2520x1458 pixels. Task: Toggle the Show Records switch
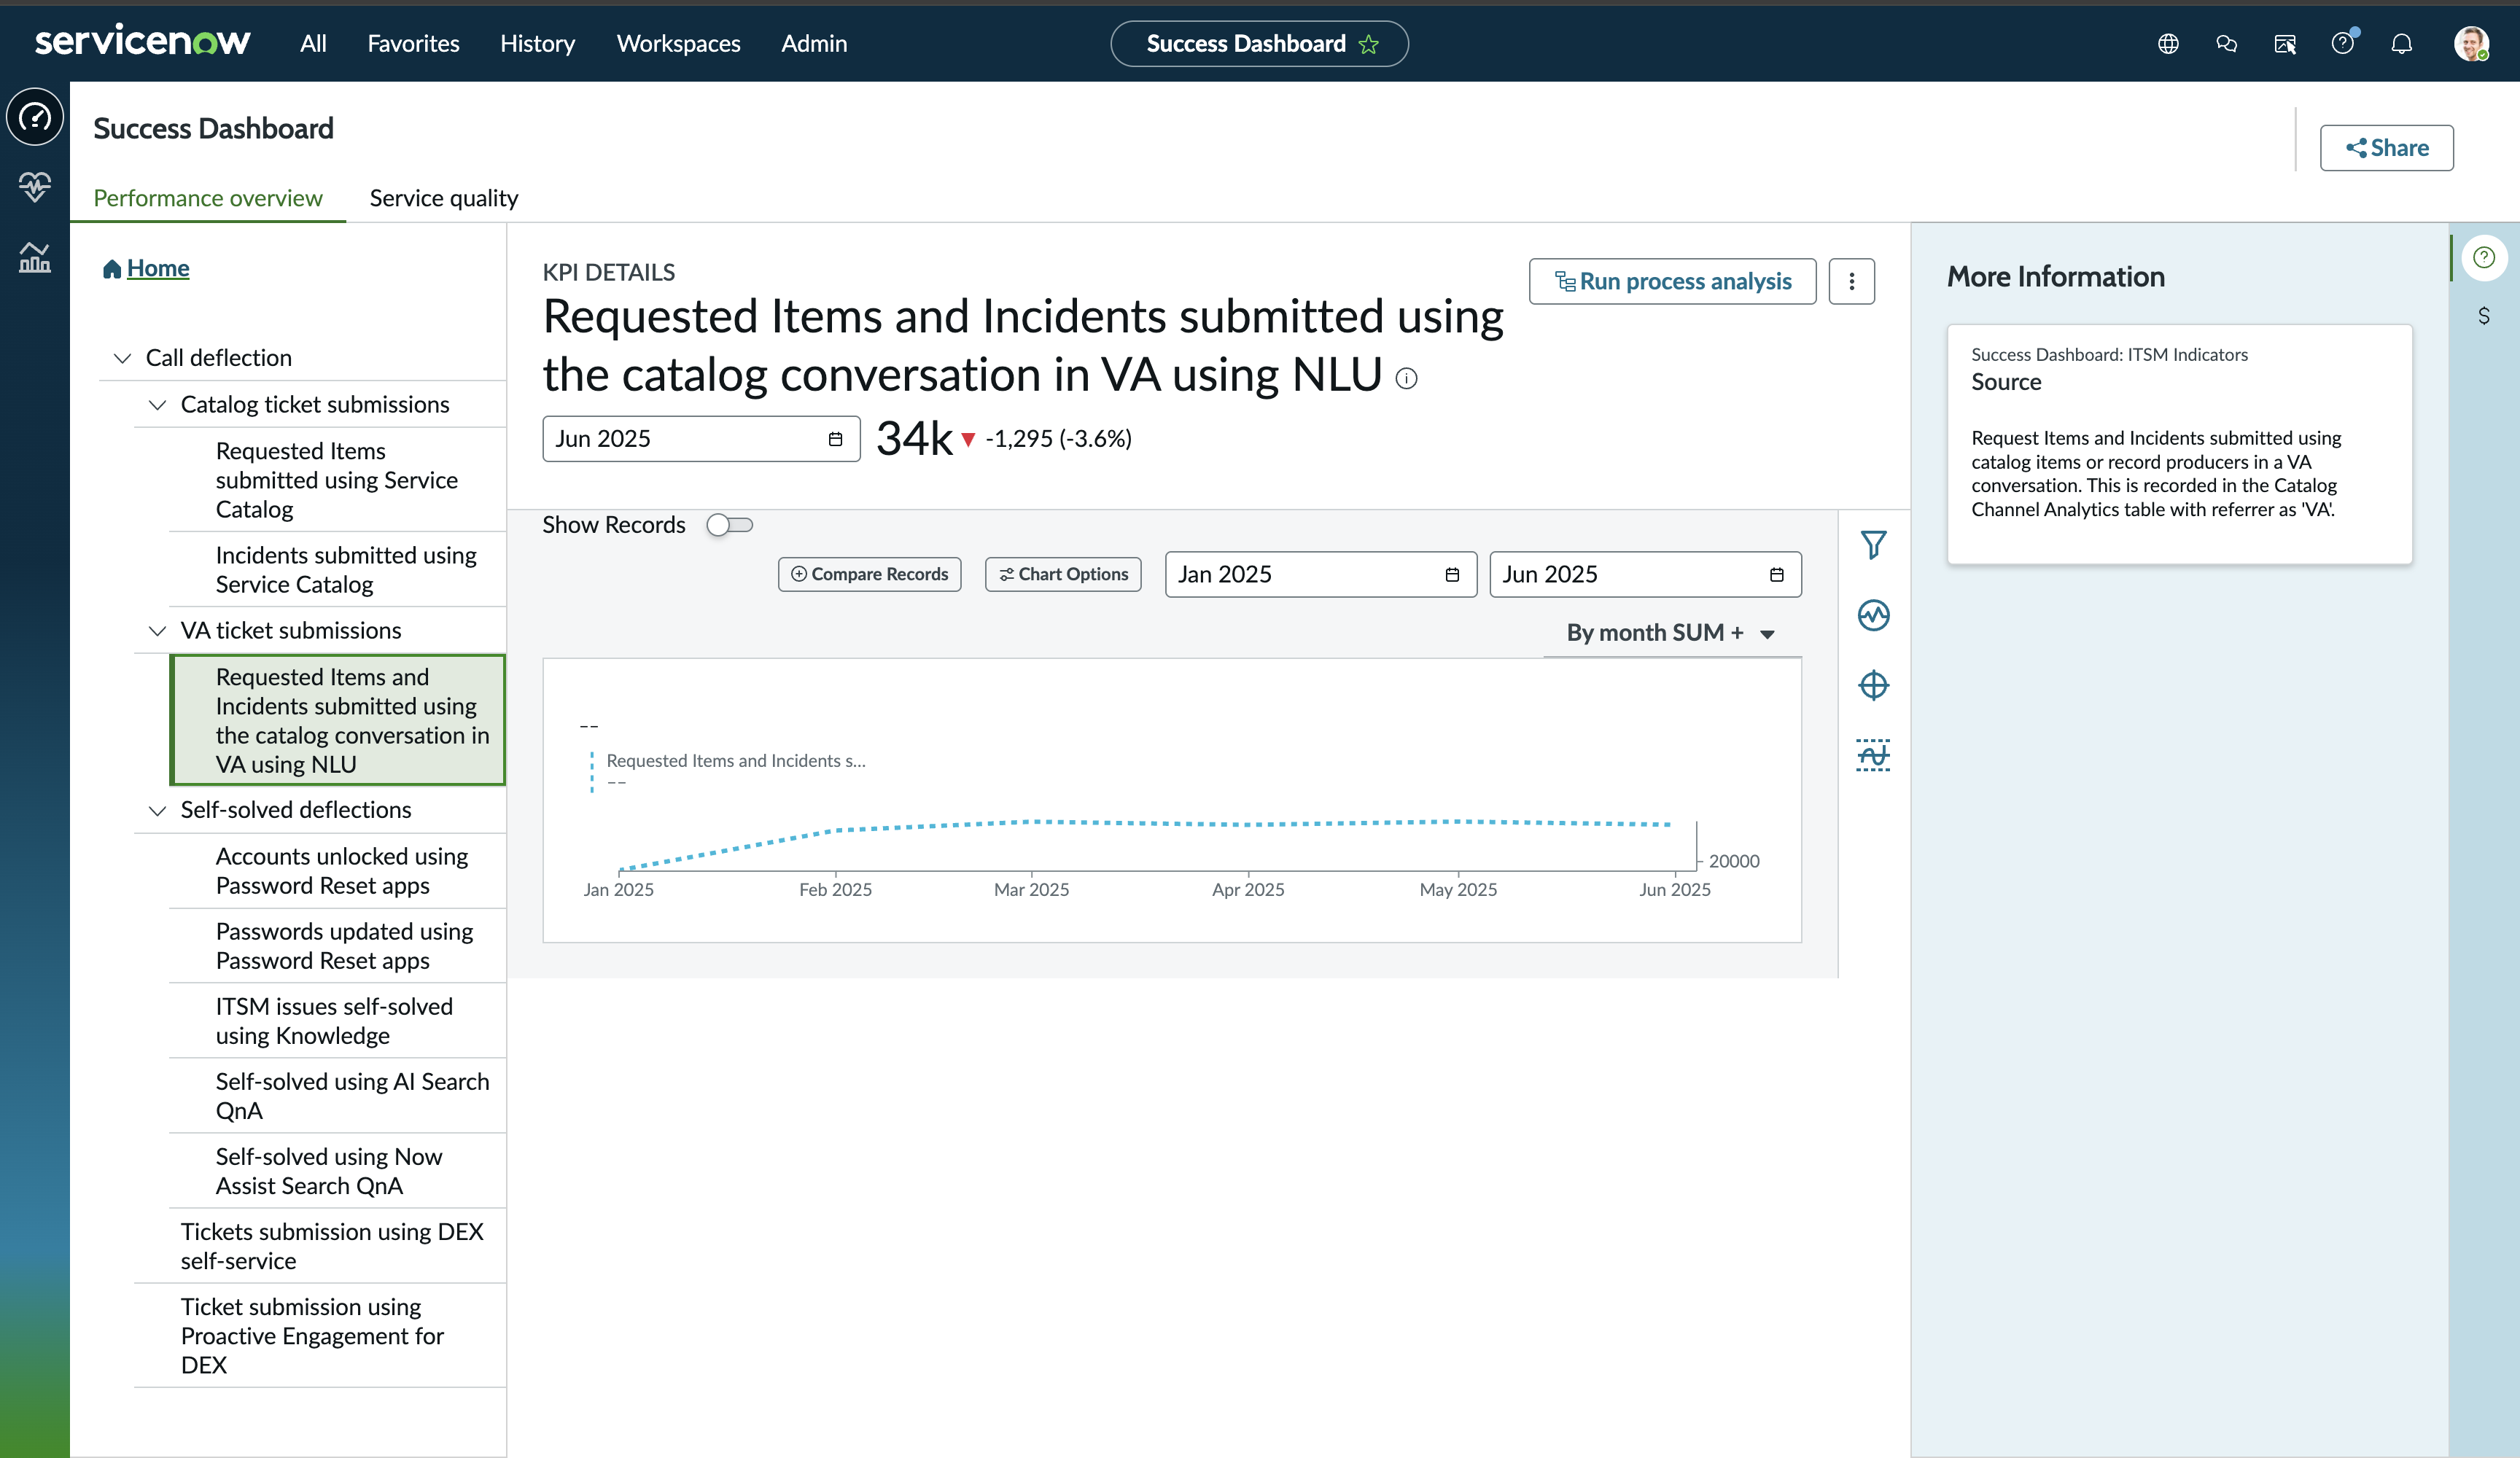(729, 525)
